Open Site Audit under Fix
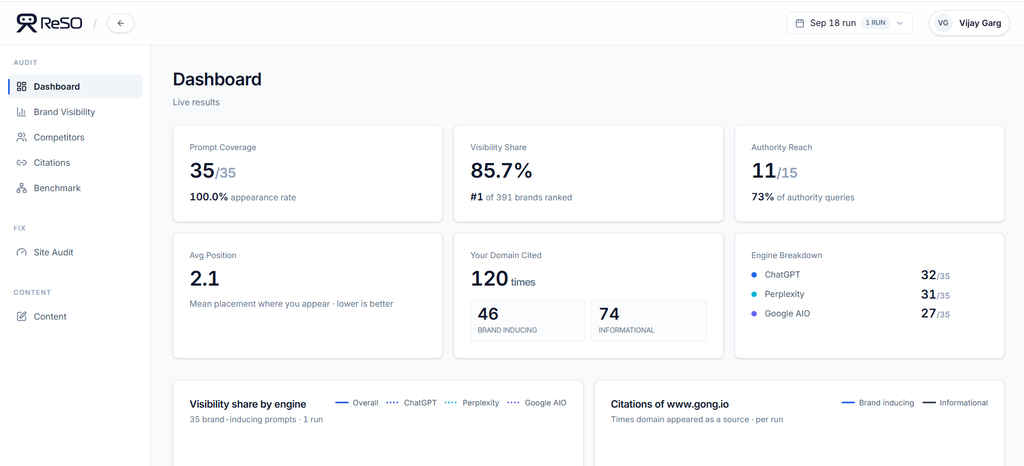The image size is (1024, 466). [75, 253]
